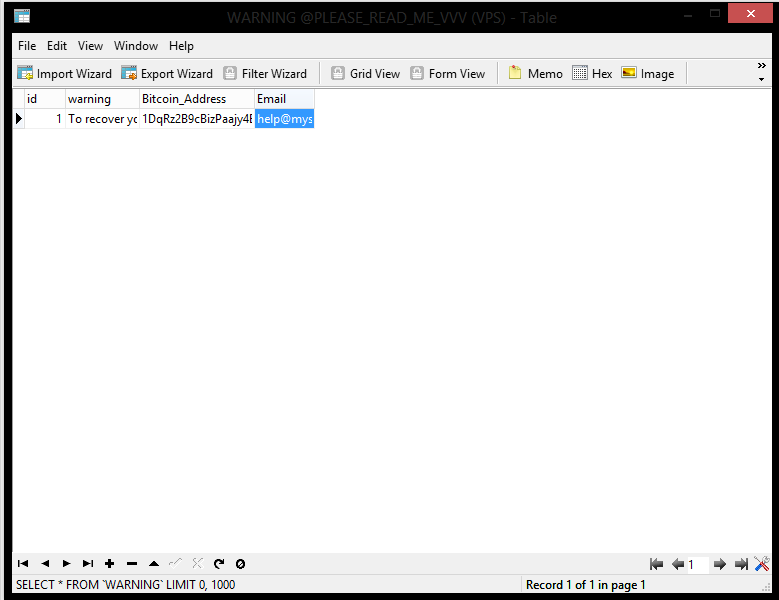Click the page number field
This screenshot has height=600, width=779.
point(698,565)
